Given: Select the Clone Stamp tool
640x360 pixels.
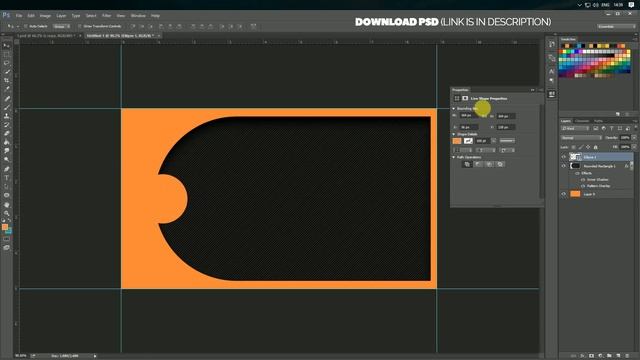Looking at the screenshot, I should pyautogui.click(x=7, y=116).
